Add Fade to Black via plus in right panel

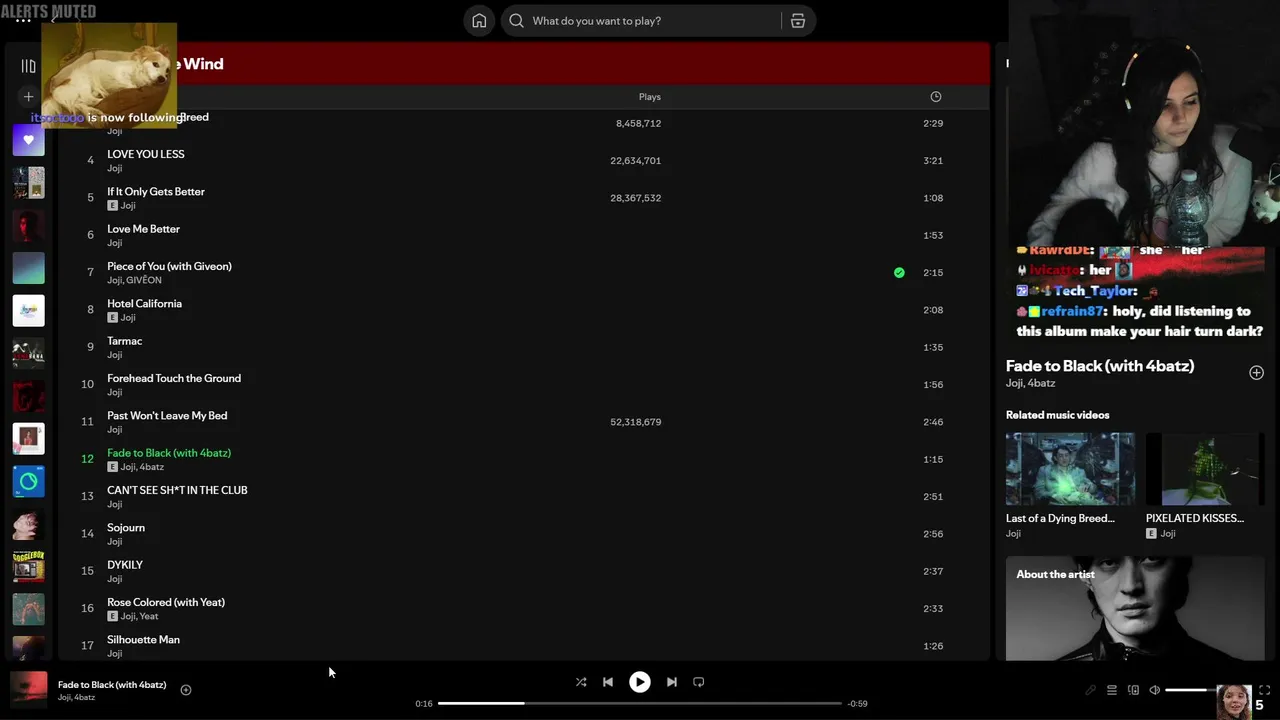pos(1256,373)
